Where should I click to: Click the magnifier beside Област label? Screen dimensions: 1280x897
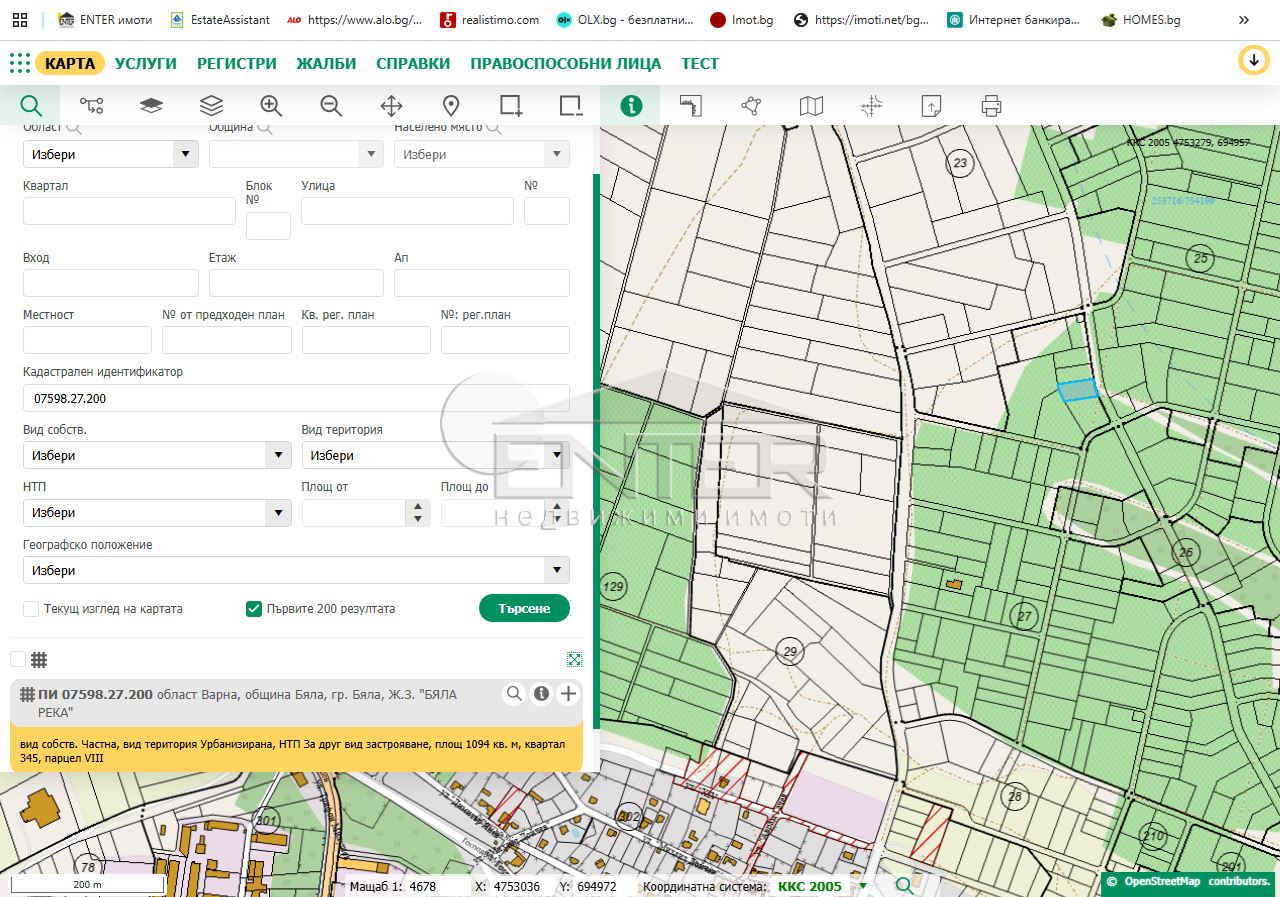(73, 128)
